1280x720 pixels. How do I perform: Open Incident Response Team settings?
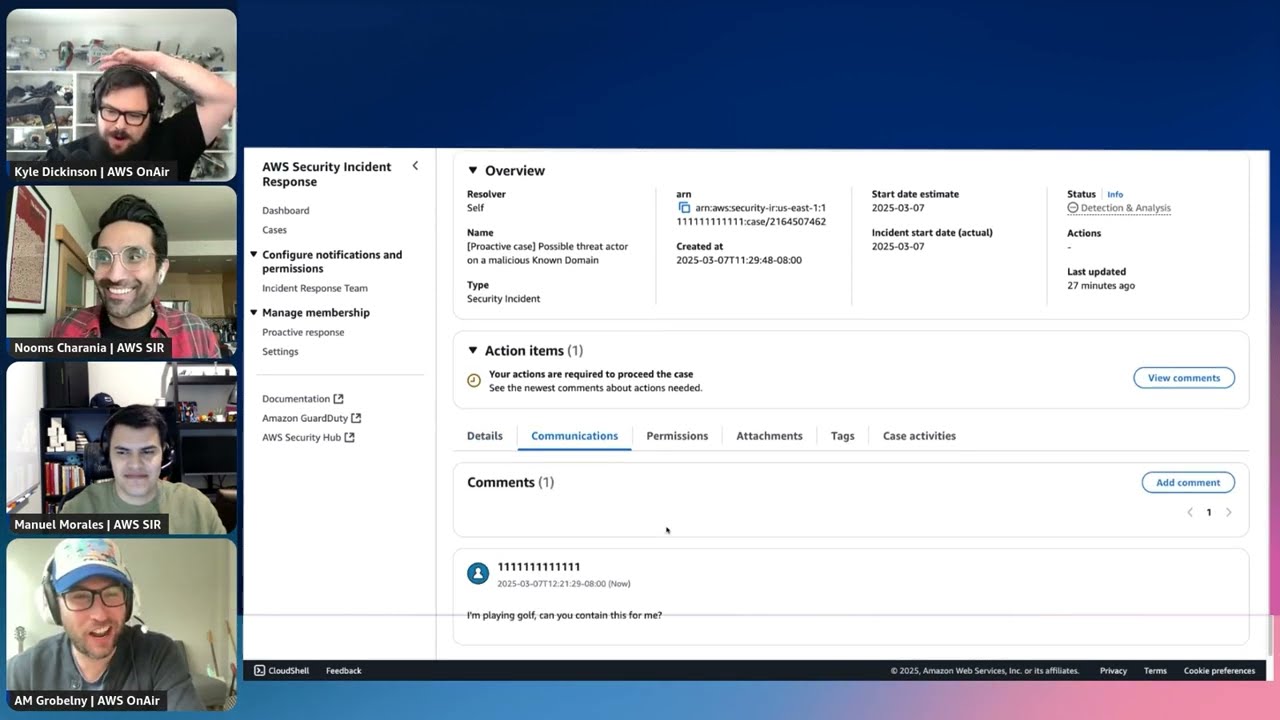tap(315, 288)
